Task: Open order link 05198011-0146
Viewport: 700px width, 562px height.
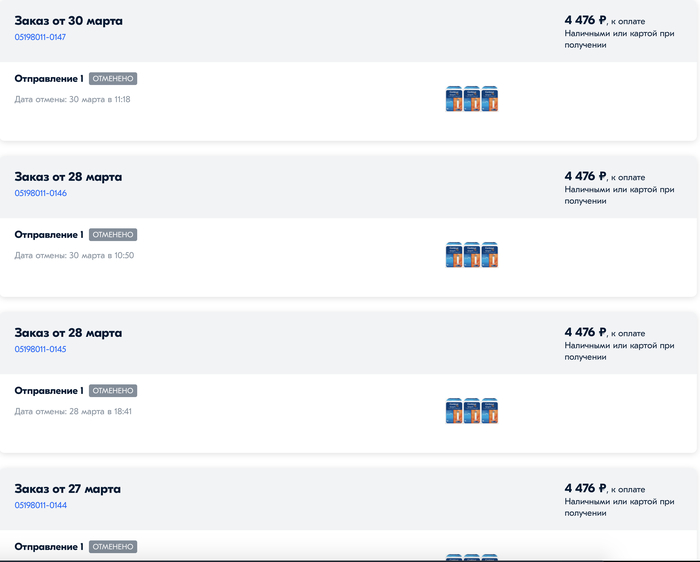Action: click(x=41, y=193)
